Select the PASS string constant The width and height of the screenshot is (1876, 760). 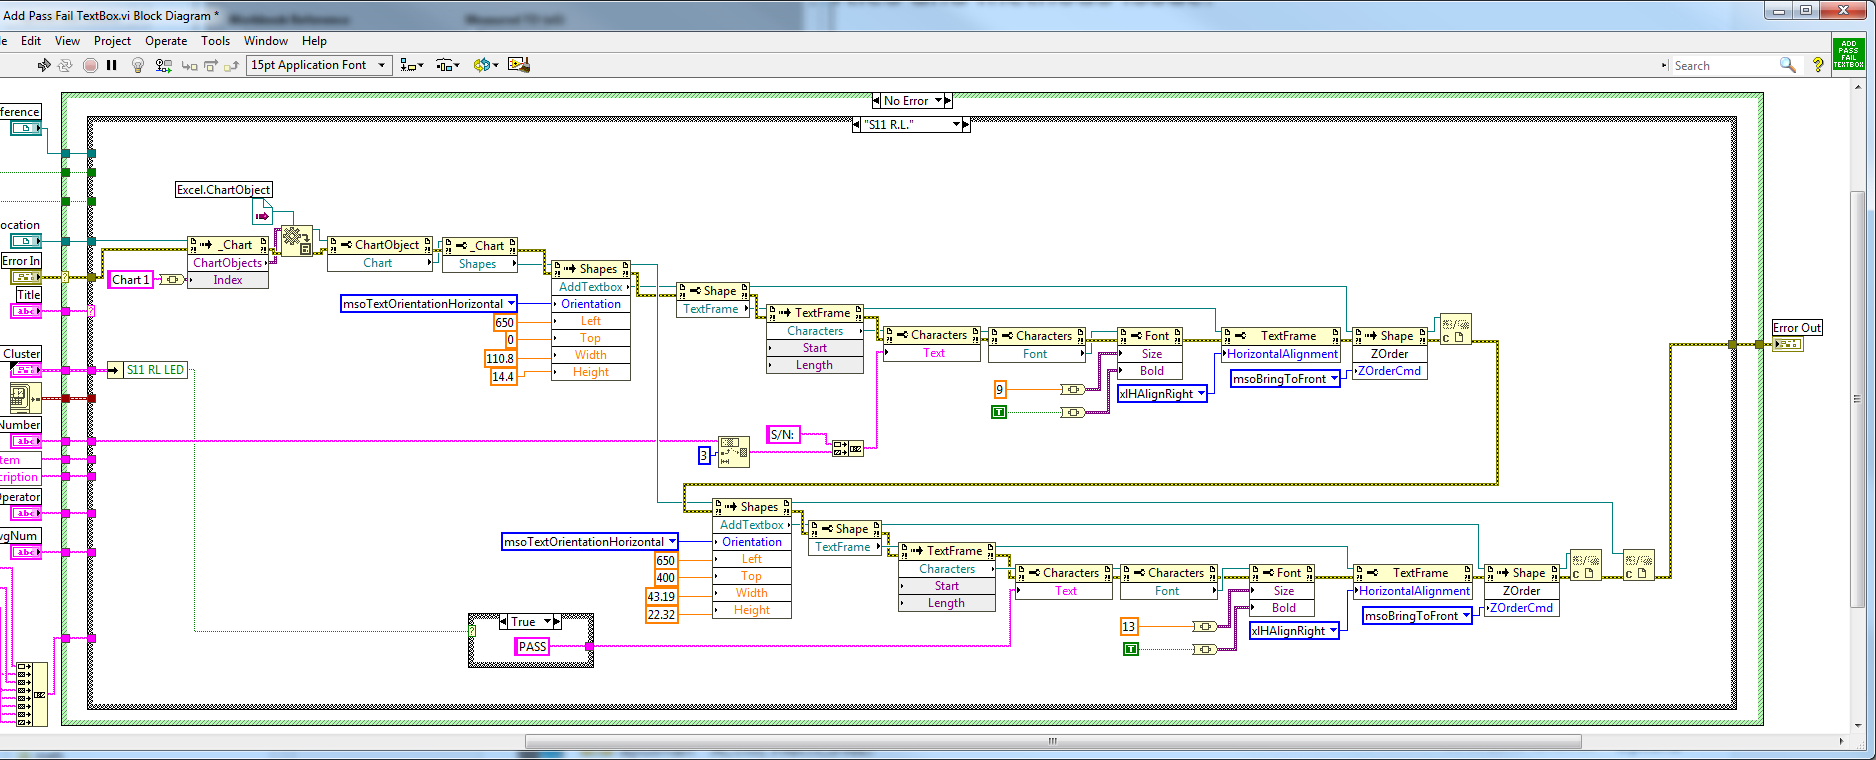click(x=533, y=647)
